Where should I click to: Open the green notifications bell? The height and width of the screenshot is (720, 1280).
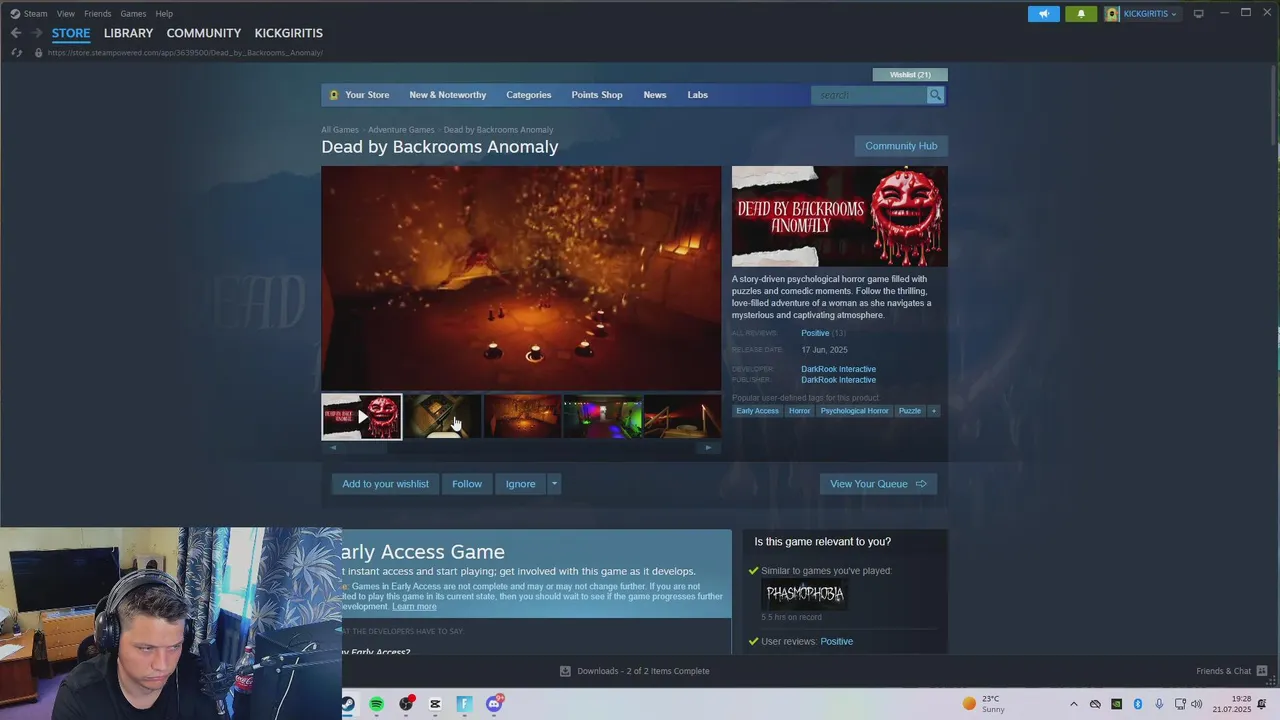click(x=1081, y=14)
